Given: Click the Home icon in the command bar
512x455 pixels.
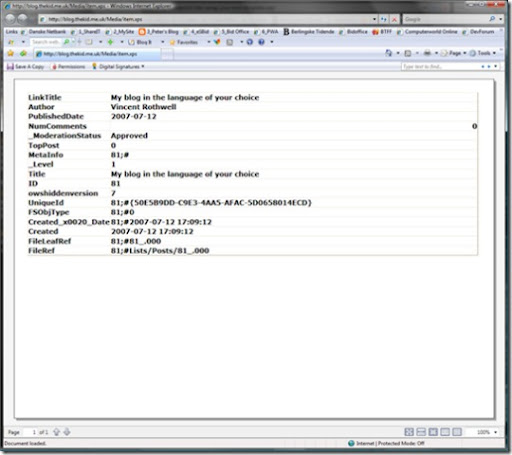Looking at the screenshot, I should point(389,53).
